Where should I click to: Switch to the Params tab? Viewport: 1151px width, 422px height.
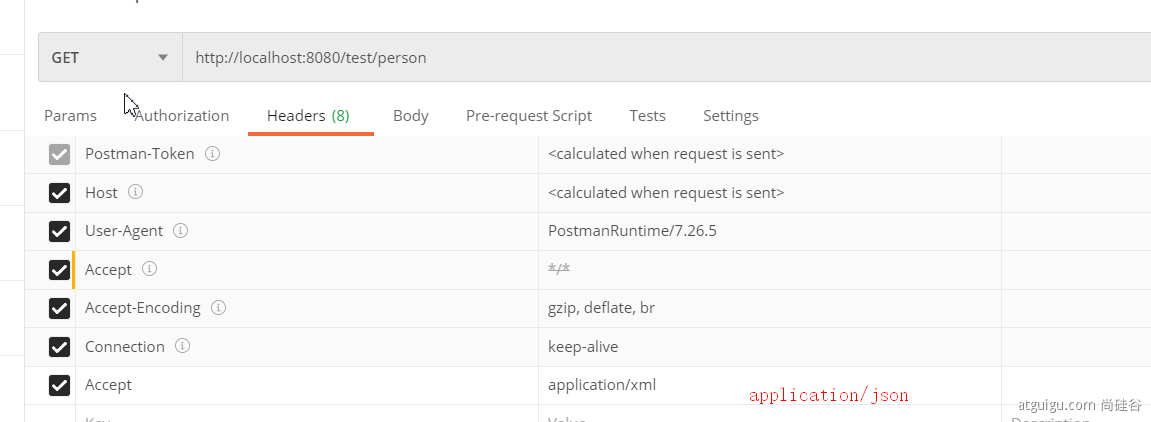(70, 116)
